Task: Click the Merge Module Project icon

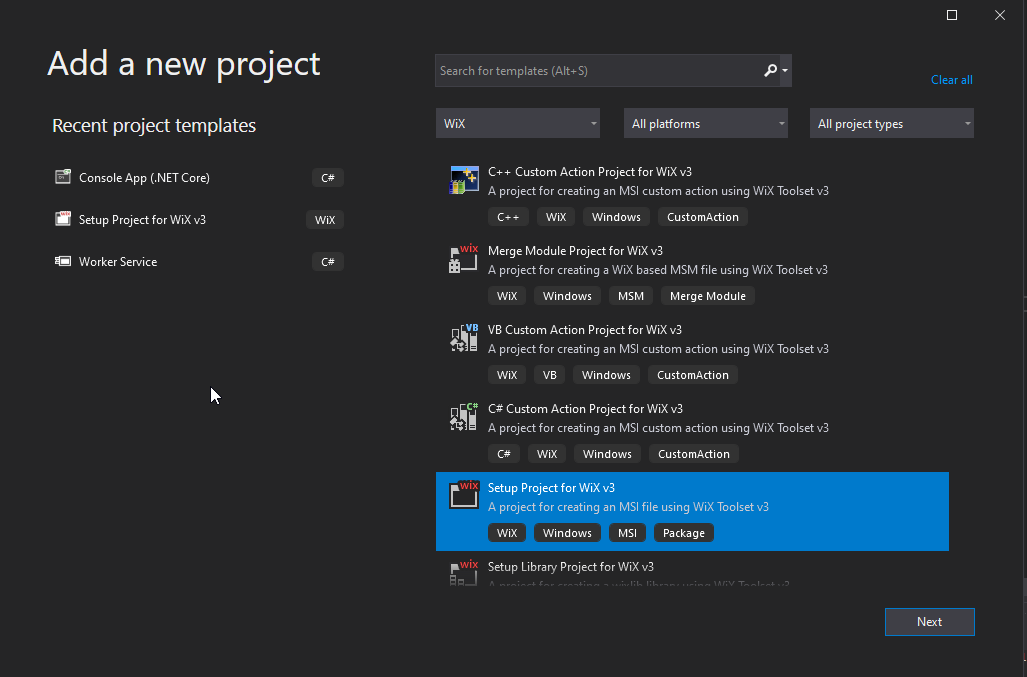Action: click(x=464, y=259)
